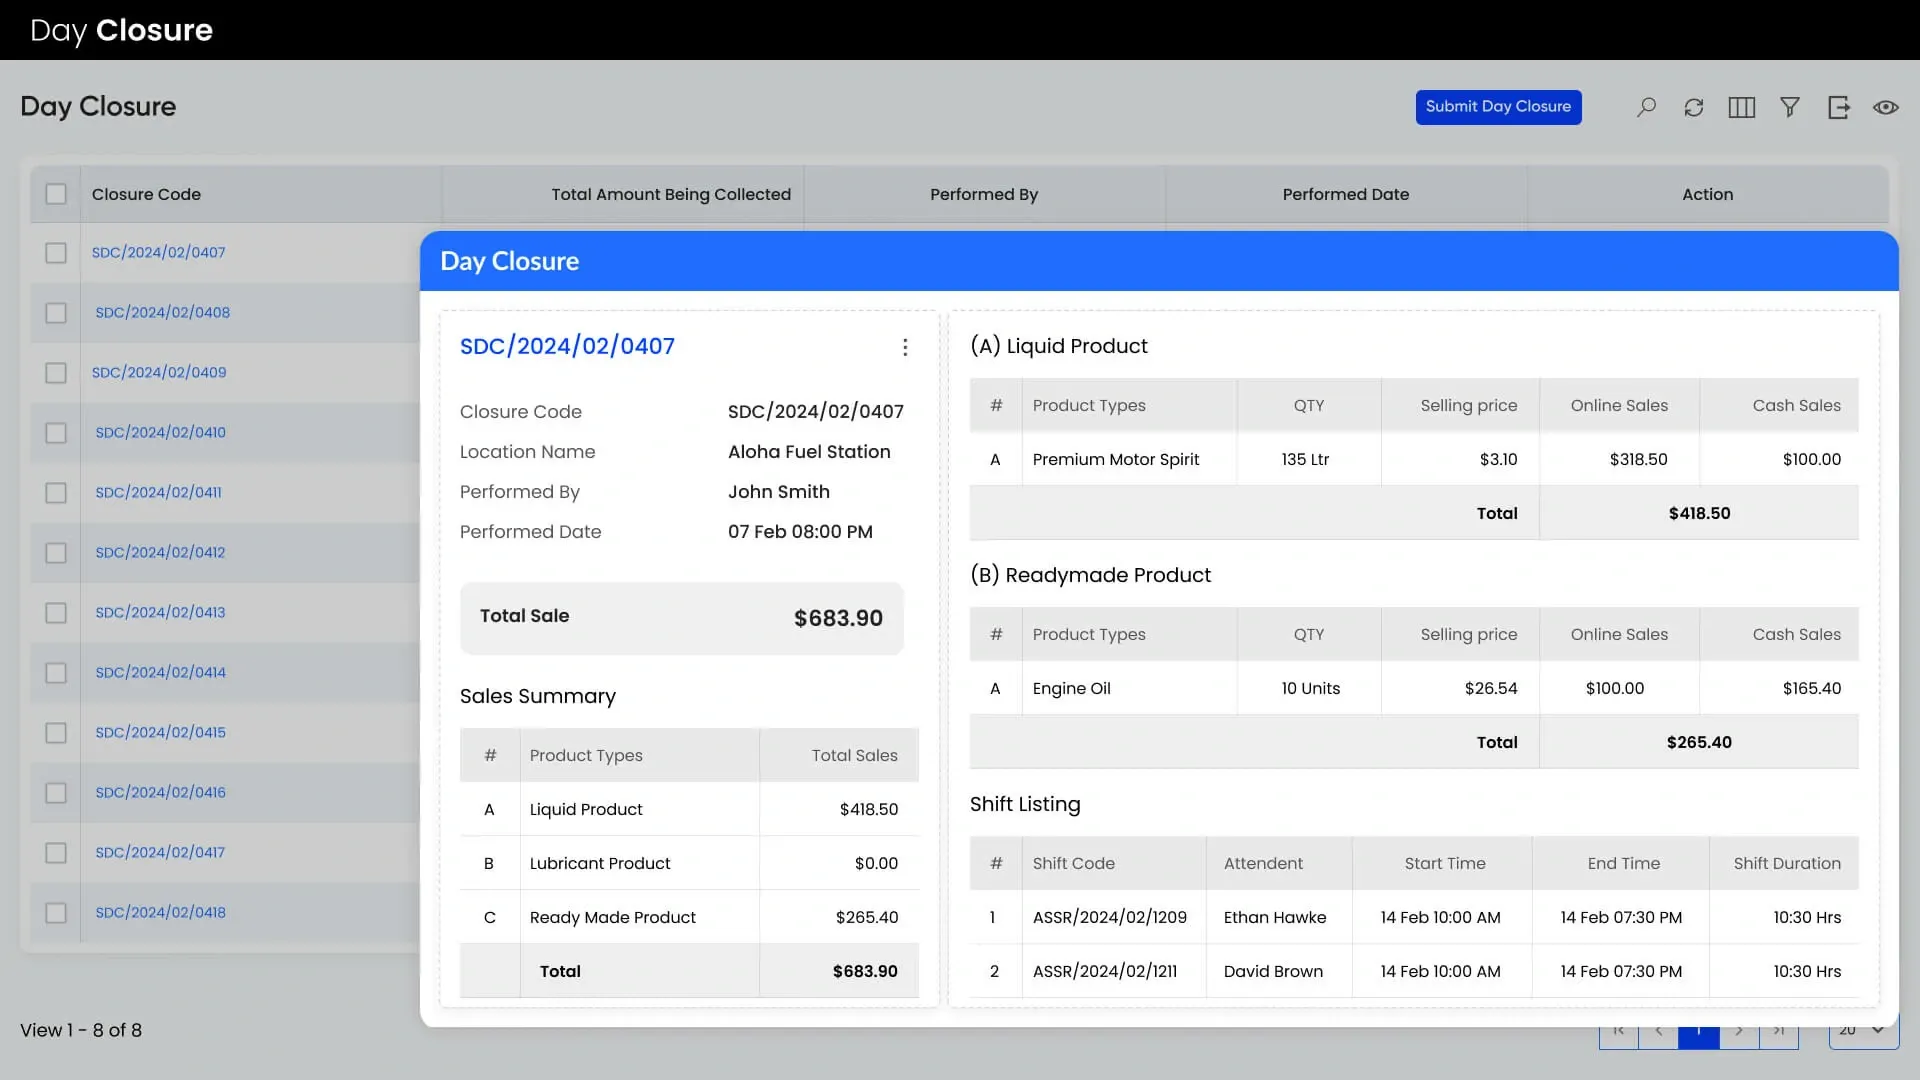Open closure link SDC/2024/02/0412
The width and height of the screenshot is (1920, 1080).
pos(160,552)
